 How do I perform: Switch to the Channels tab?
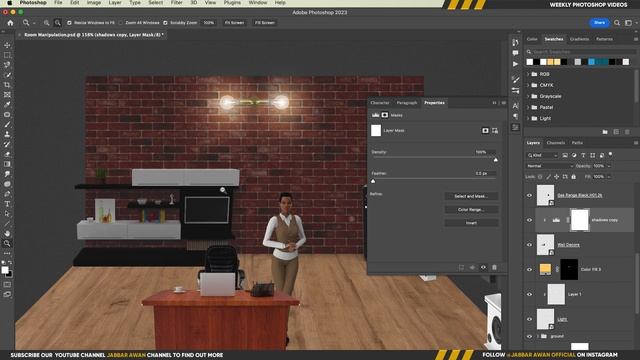click(x=556, y=143)
